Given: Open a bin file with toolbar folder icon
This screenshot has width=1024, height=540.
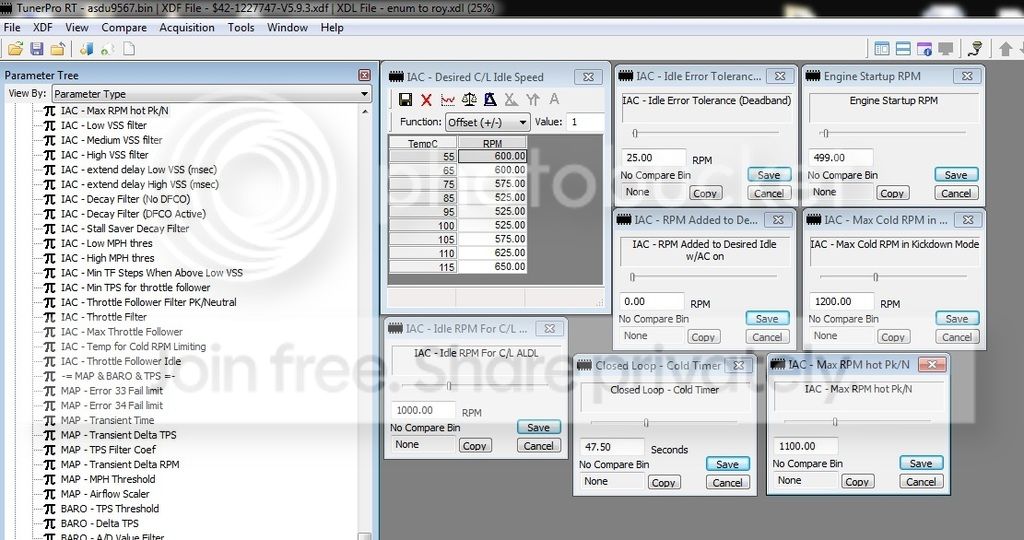Looking at the screenshot, I should 16,49.
